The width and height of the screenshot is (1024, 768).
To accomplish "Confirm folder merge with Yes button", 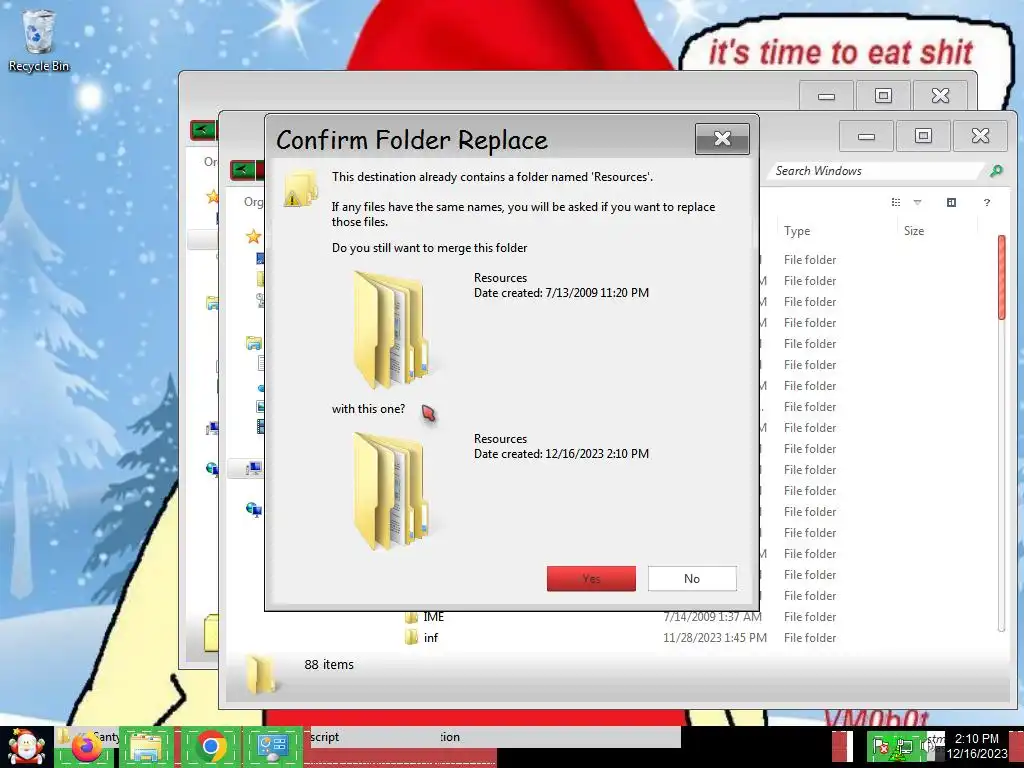I will coord(591,579).
